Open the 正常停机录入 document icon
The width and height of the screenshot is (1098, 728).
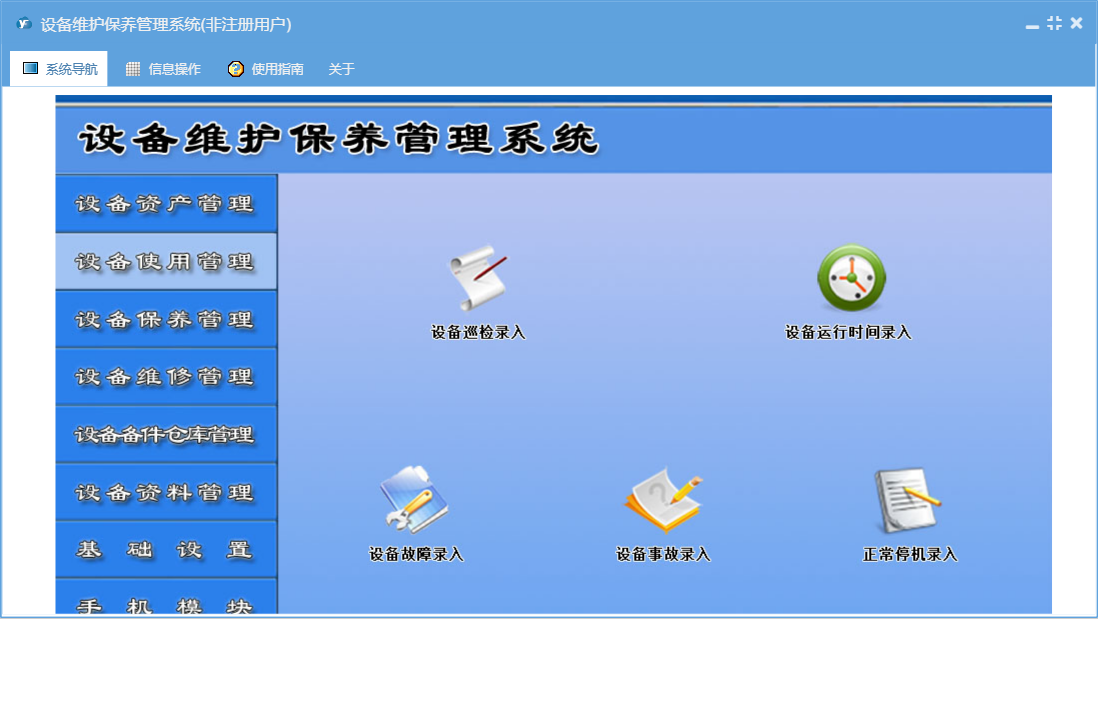pos(908,501)
